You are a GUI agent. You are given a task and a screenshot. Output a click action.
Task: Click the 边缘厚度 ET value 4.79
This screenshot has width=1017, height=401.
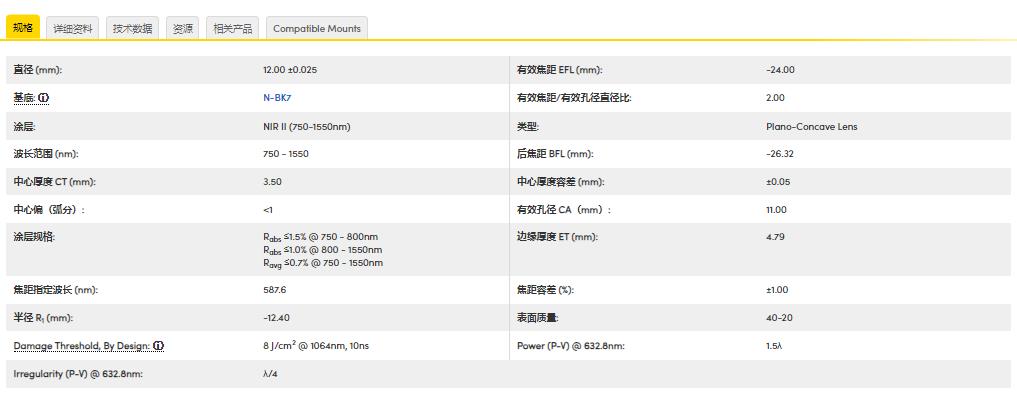tap(775, 237)
